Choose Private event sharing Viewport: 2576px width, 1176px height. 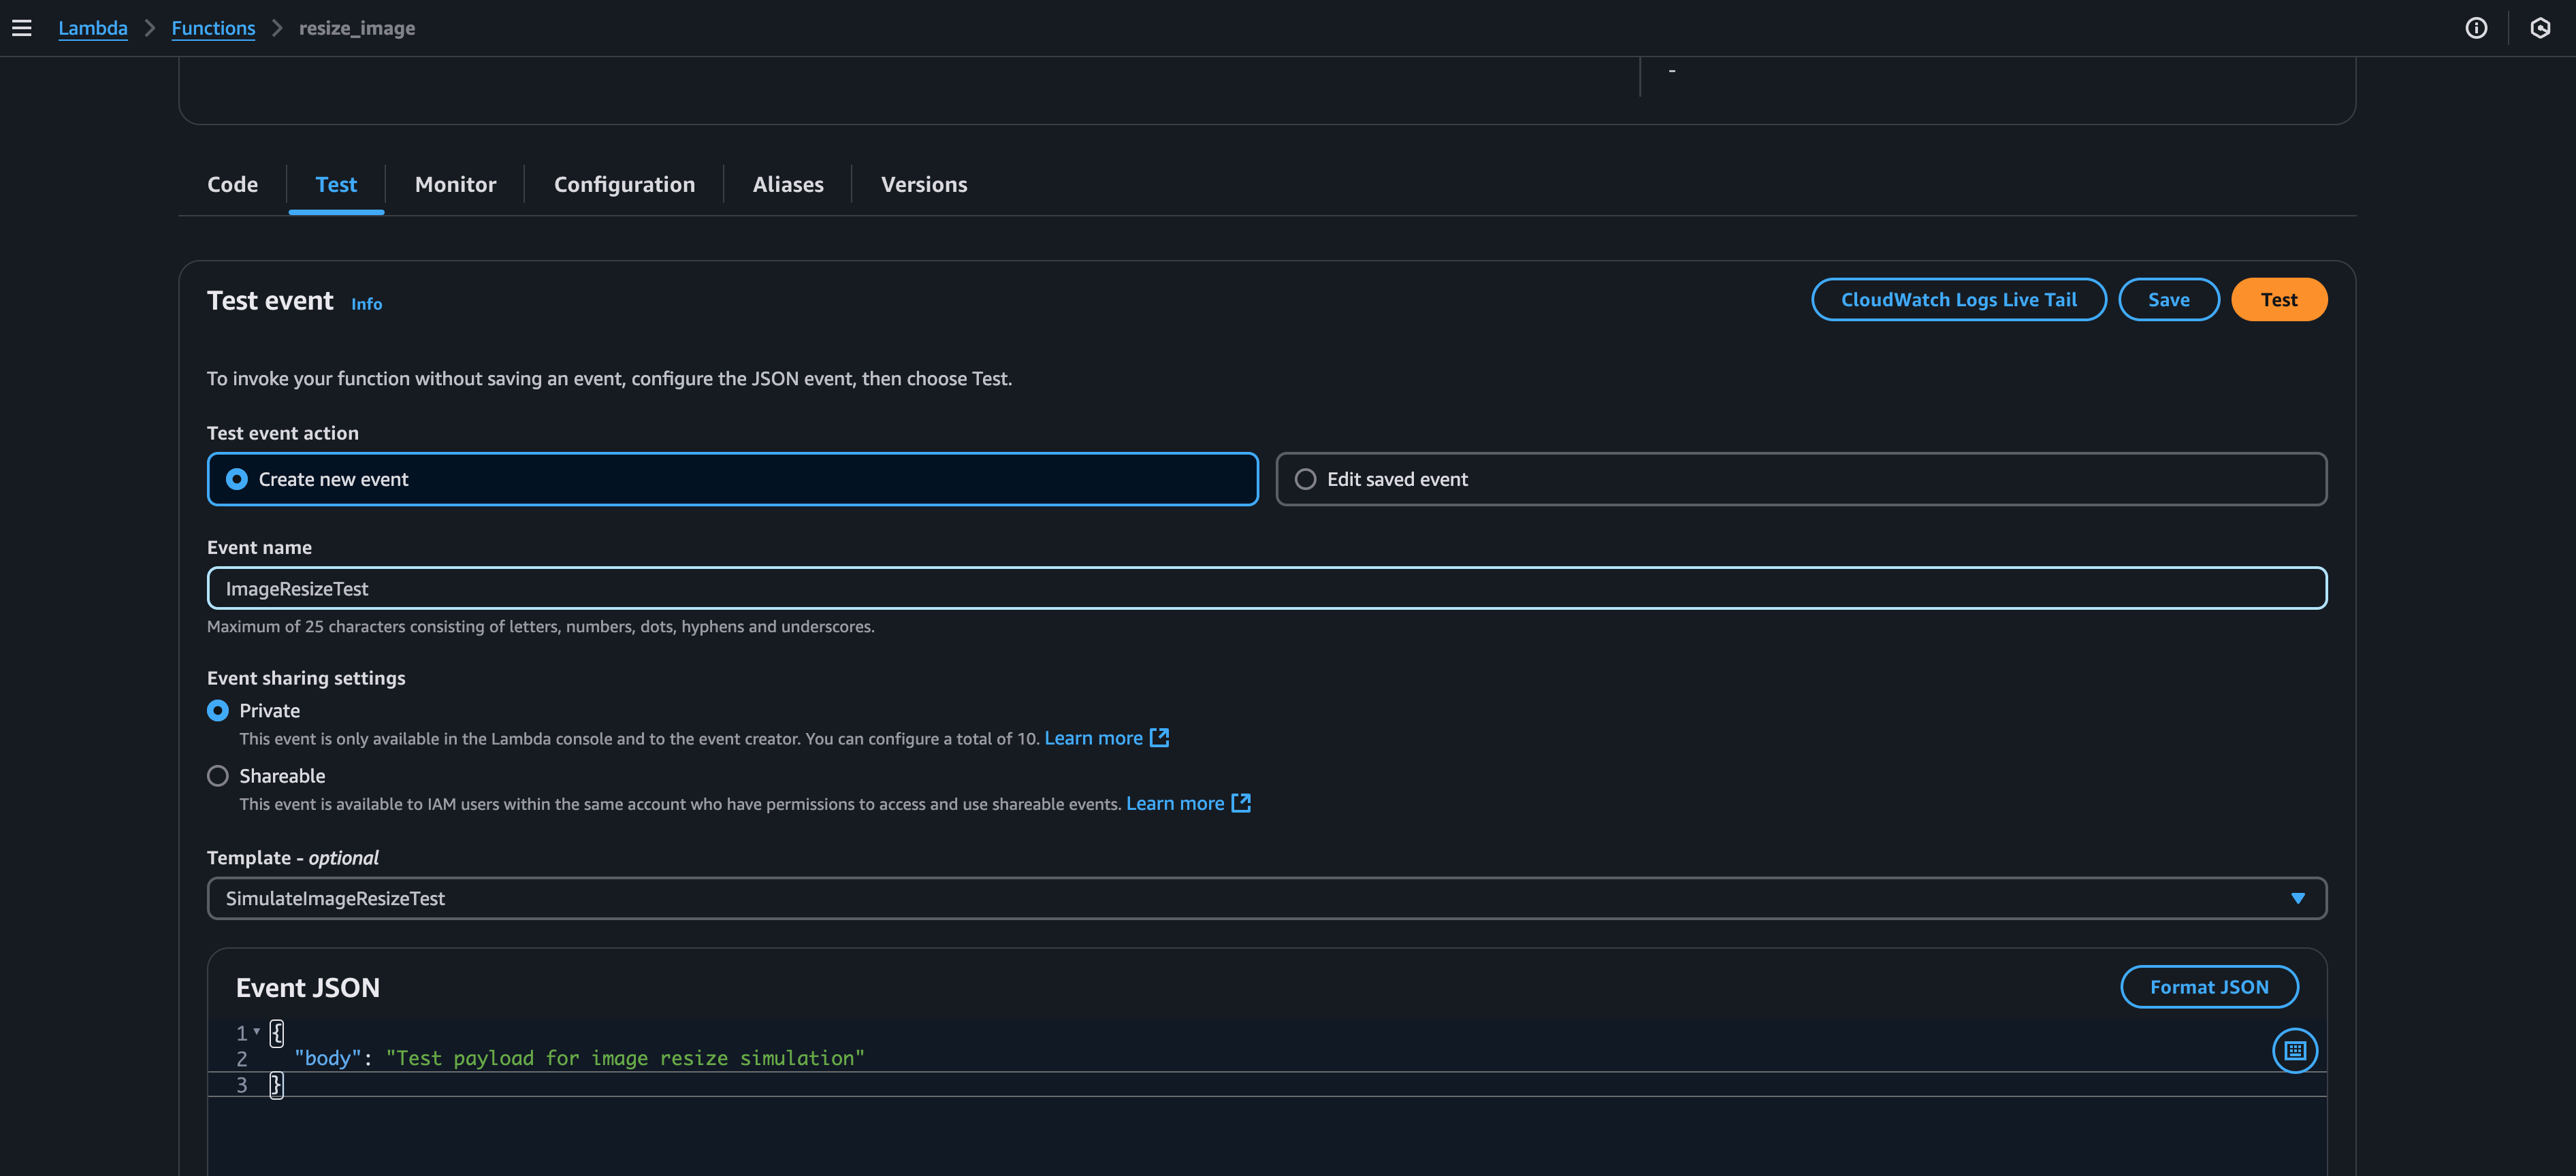click(218, 710)
